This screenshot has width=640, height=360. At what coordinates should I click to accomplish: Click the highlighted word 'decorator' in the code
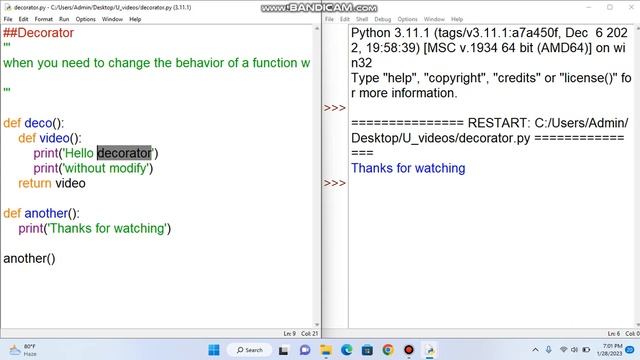tap(124, 153)
